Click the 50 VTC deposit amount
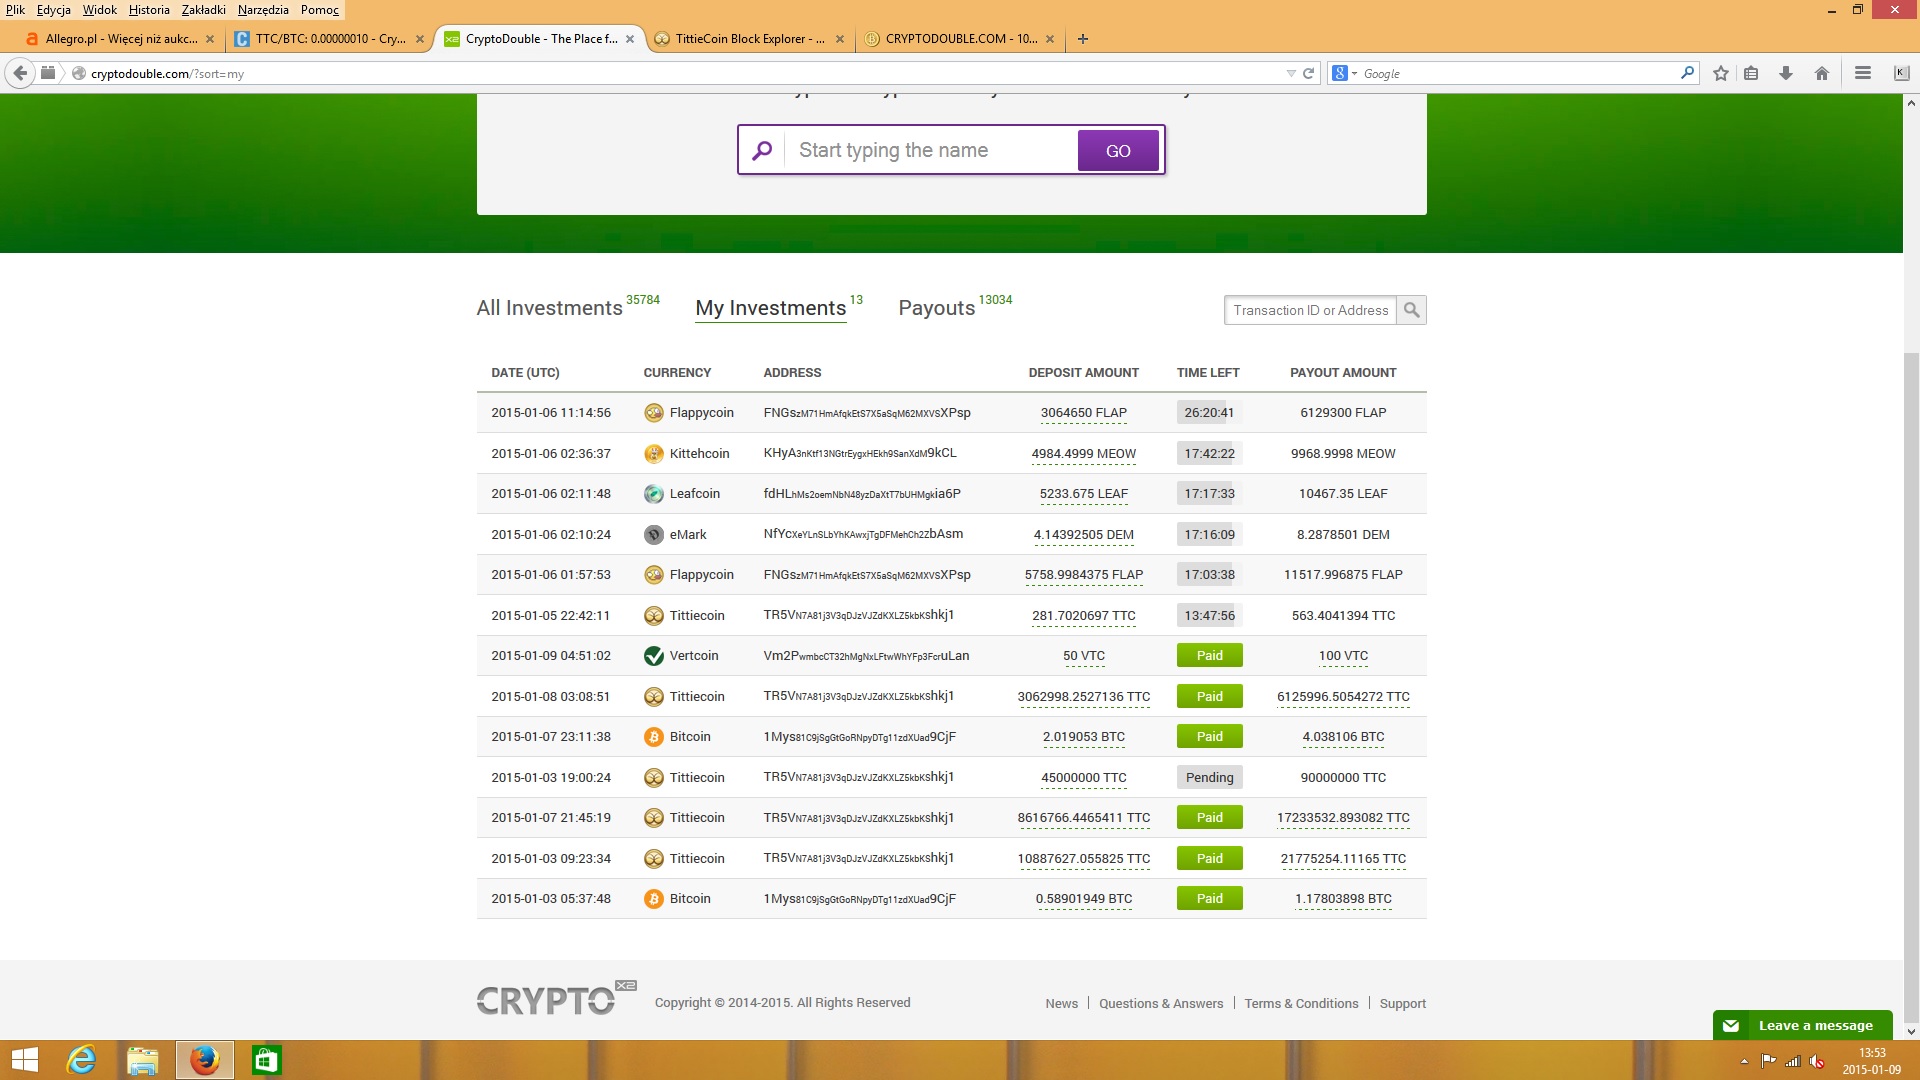Screen dimensions: 1920x1080 coord(1084,656)
